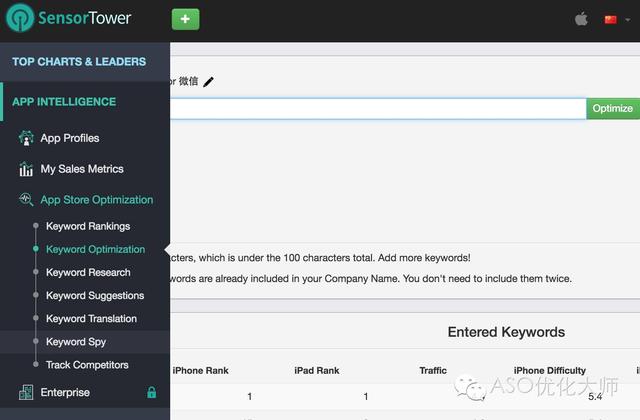Expand Top Charts & Leaders section
This screenshot has width=640, height=420.
79,62
